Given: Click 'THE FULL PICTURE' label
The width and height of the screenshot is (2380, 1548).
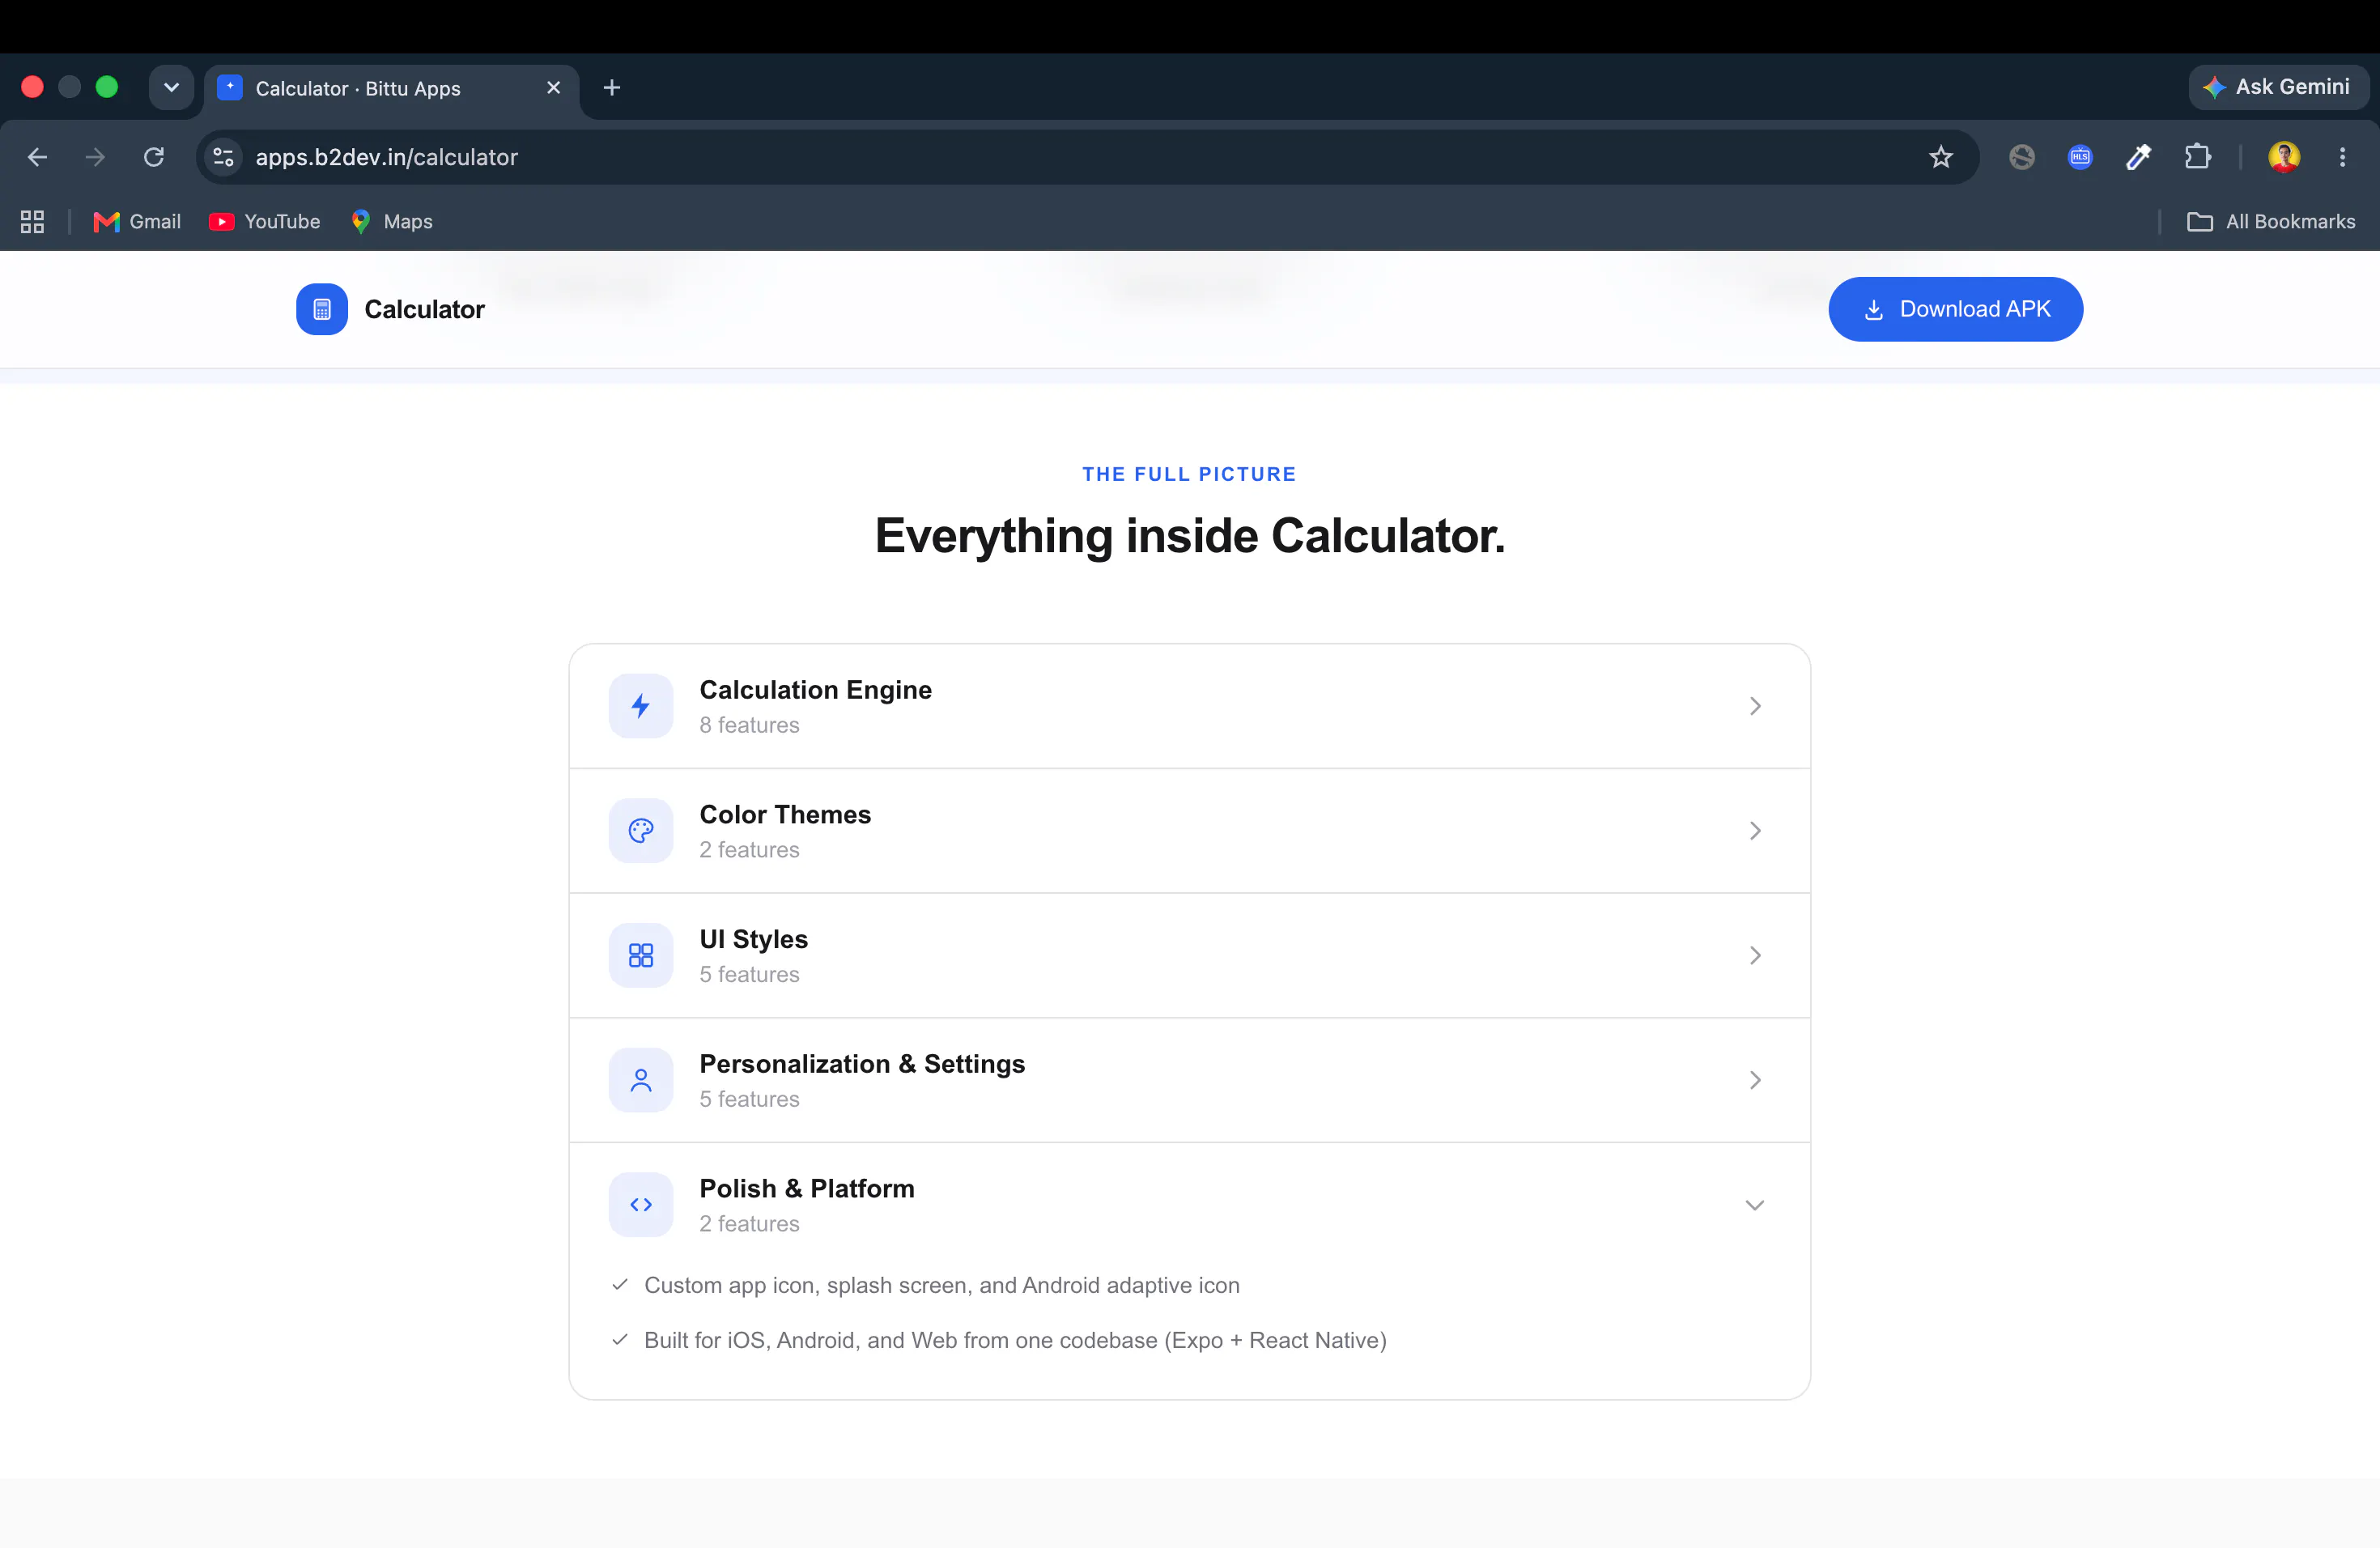Looking at the screenshot, I should [1189, 474].
